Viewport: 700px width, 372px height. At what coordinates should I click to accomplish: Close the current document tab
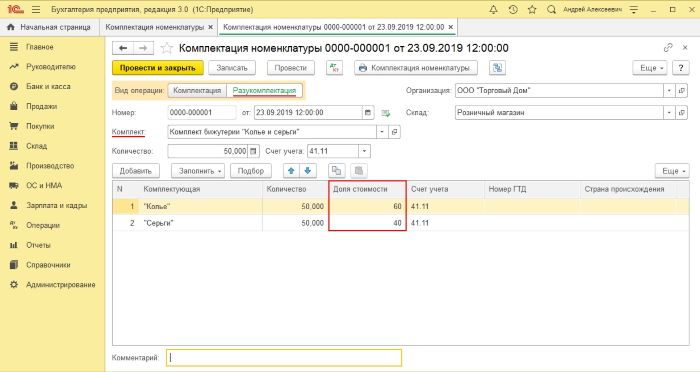click(451, 27)
